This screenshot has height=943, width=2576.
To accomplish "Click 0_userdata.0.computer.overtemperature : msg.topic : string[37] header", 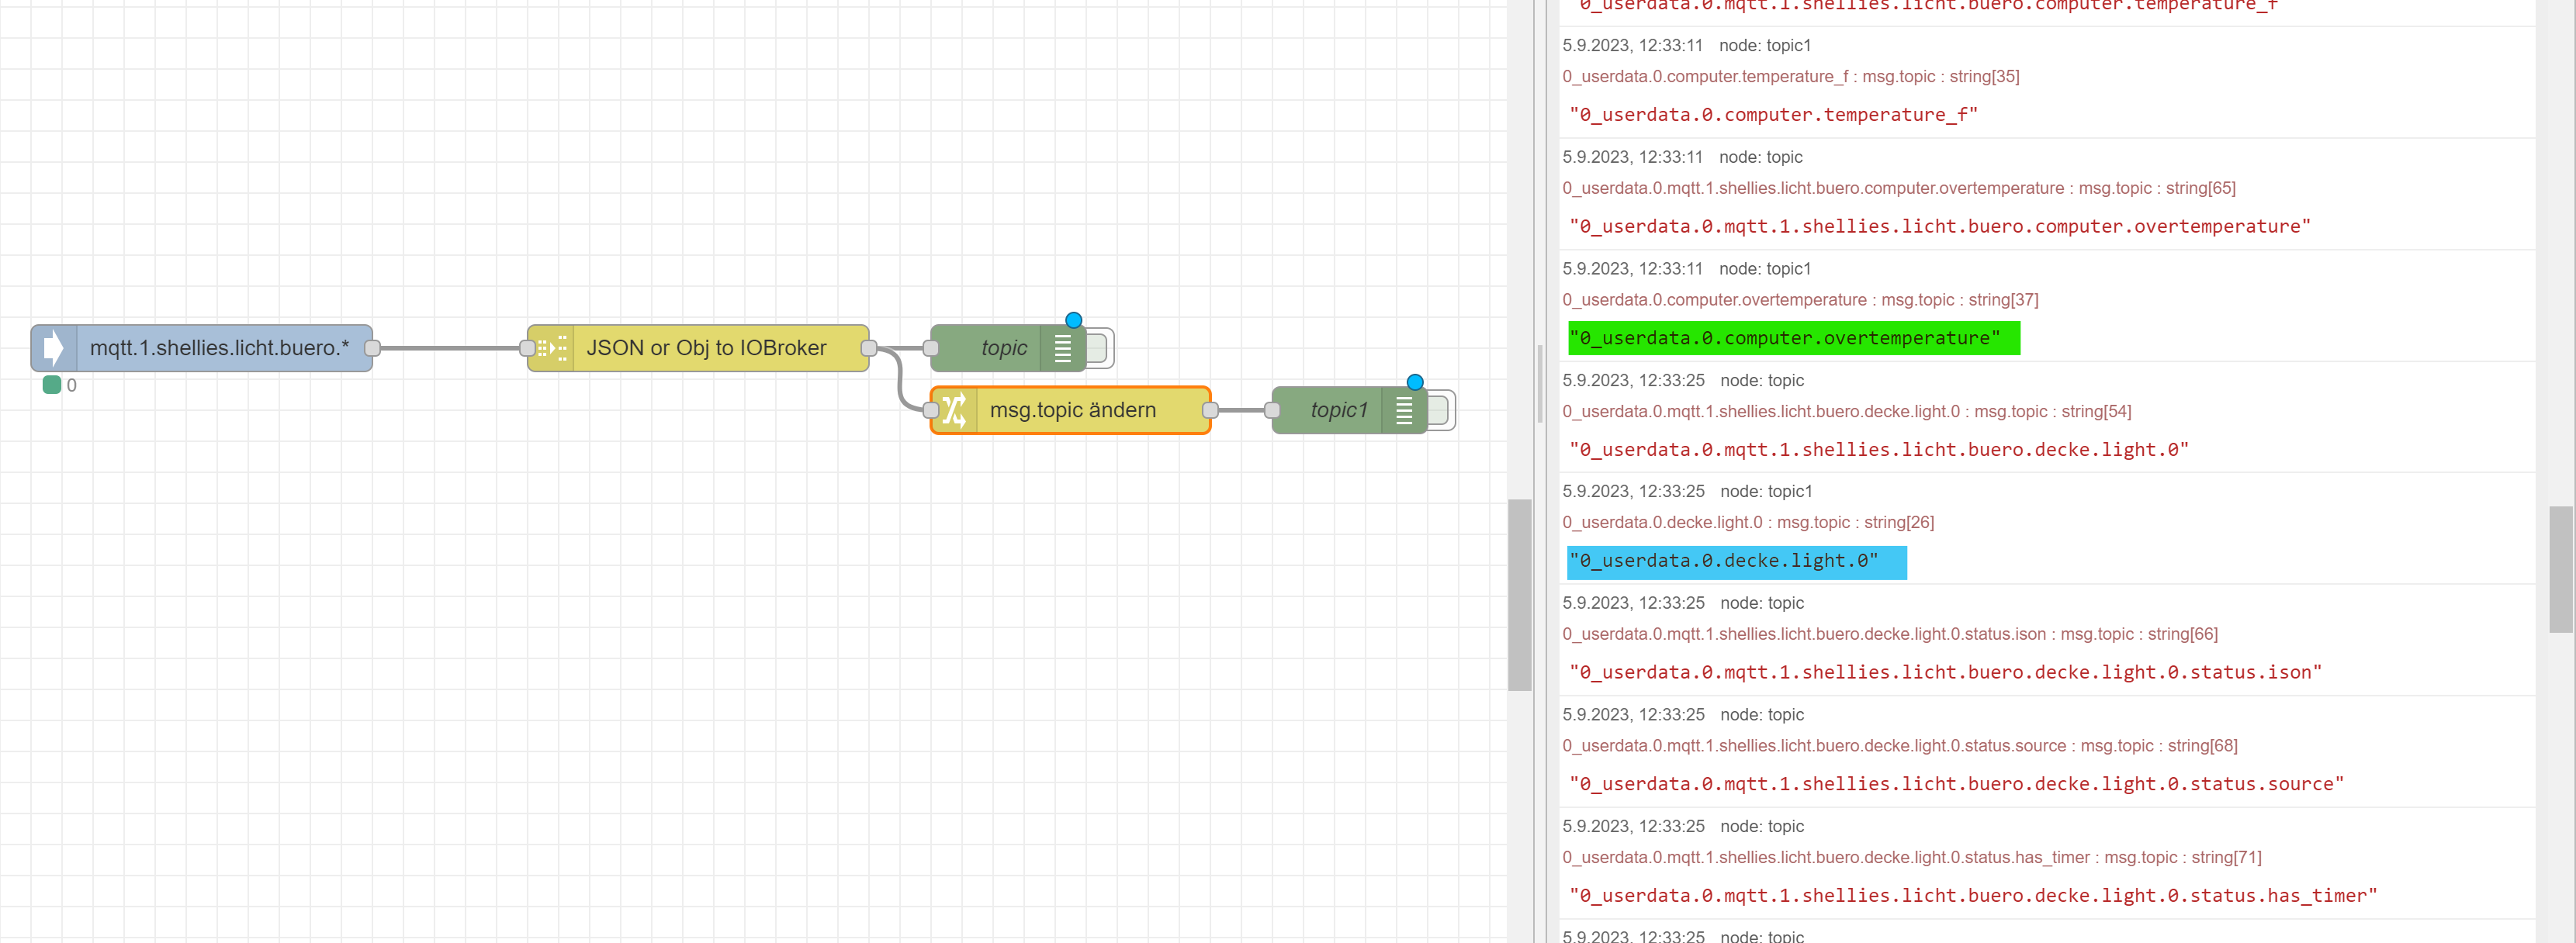I will click(x=1800, y=300).
